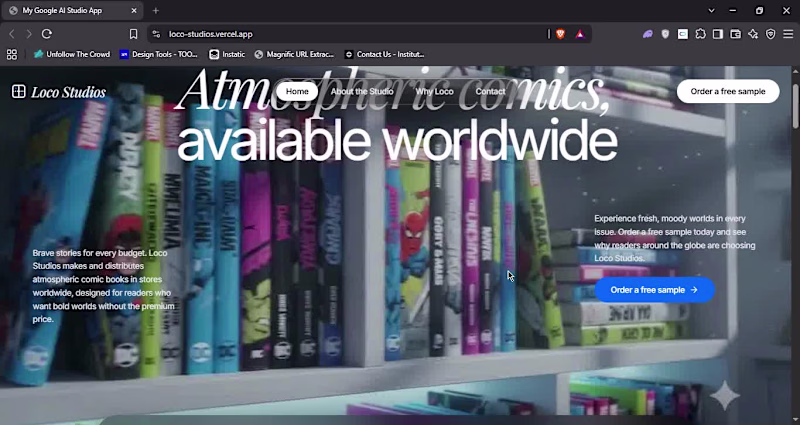Click the Brave Rewards triangle icon
Image resolution: width=800 pixels, height=425 pixels.
(580, 34)
